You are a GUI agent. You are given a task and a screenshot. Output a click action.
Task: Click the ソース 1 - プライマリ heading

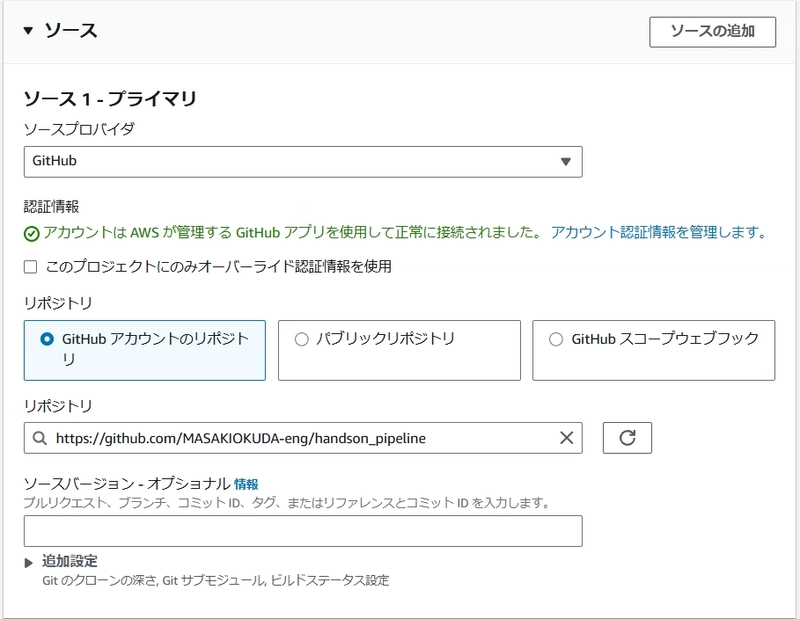(110, 98)
